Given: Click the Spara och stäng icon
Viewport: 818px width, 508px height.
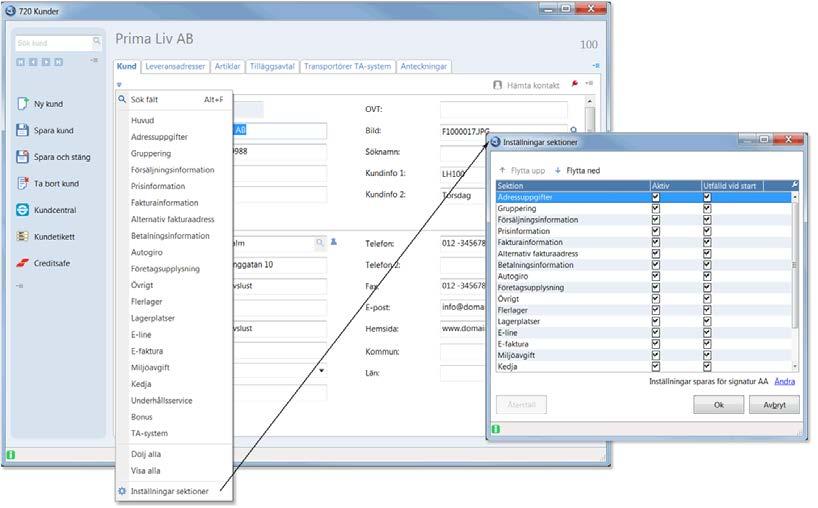Looking at the screenshot, I should tap(22, 156).
